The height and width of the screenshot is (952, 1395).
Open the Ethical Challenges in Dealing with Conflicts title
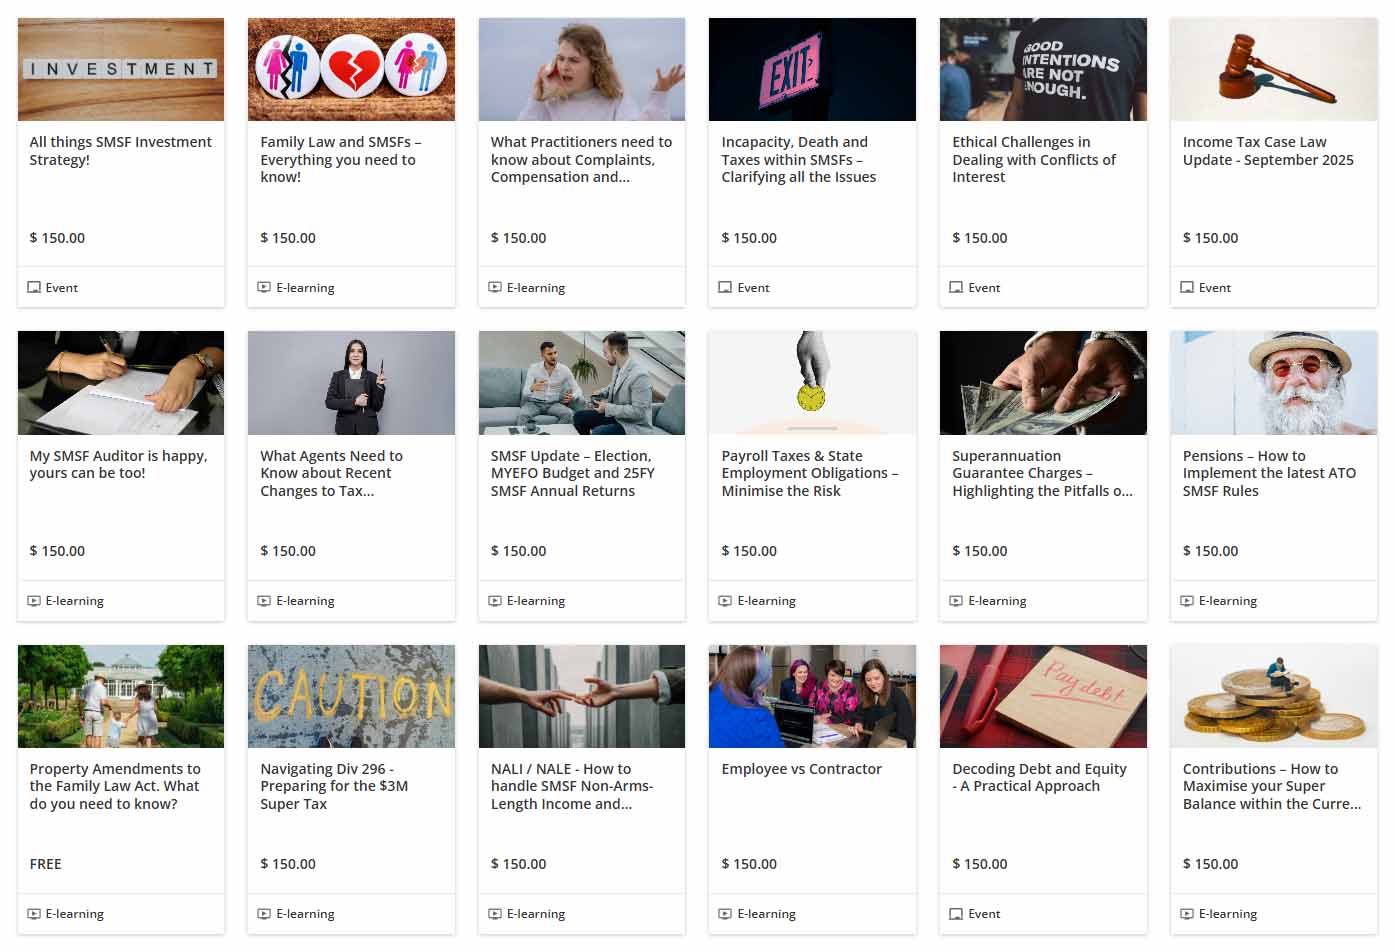coord(1034,160)
